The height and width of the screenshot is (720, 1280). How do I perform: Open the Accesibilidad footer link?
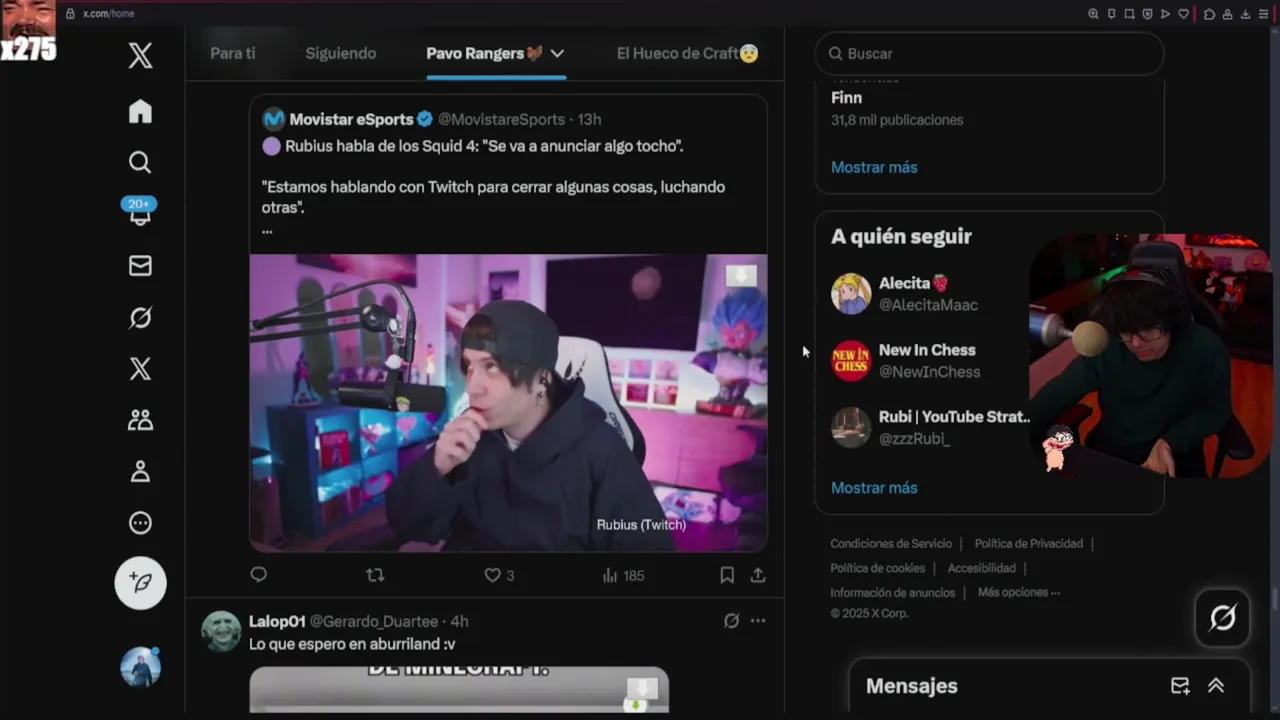tap(982, 568)
